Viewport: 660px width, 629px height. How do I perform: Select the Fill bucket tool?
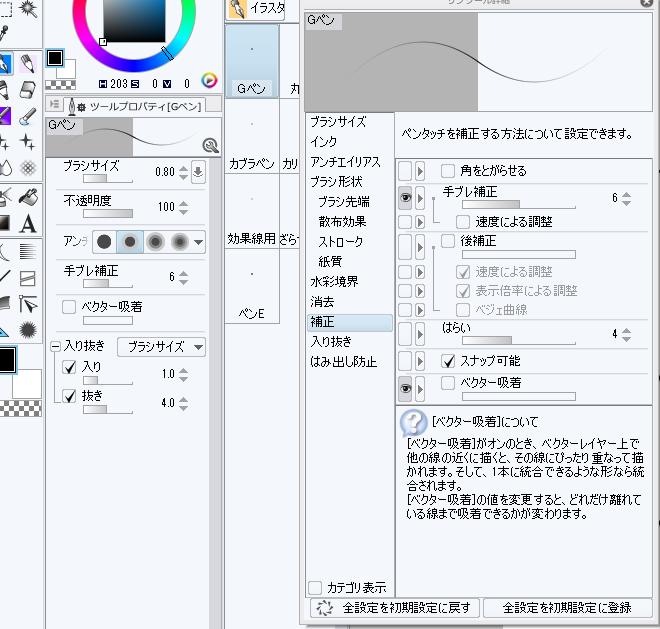[28, 195]
